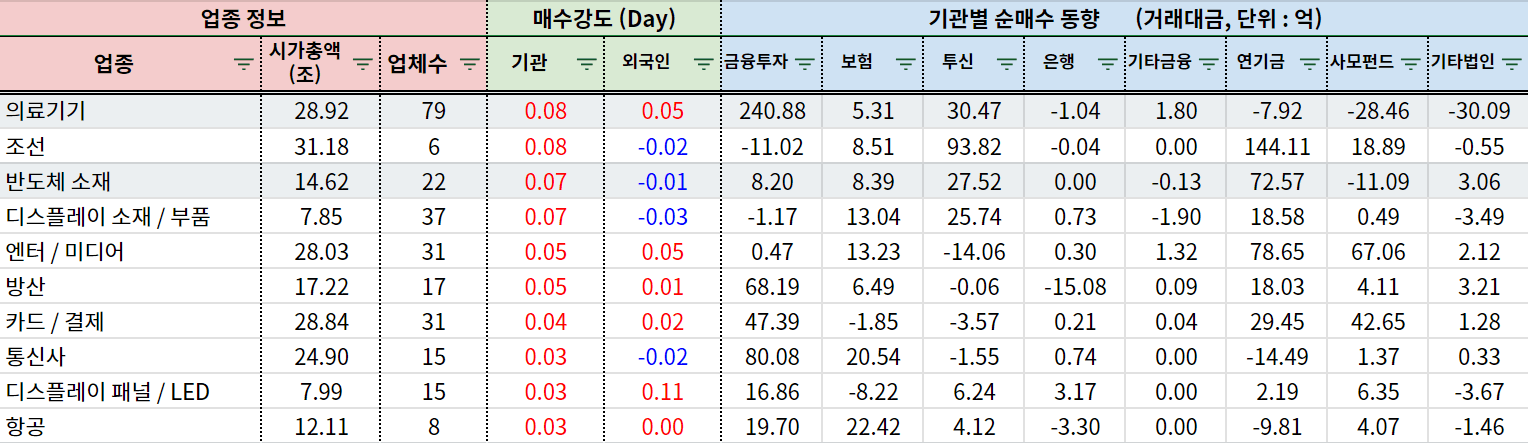Open the 보험 column filter icon
This screenshot has width=1528, height=443.
(x=905, y=63)
